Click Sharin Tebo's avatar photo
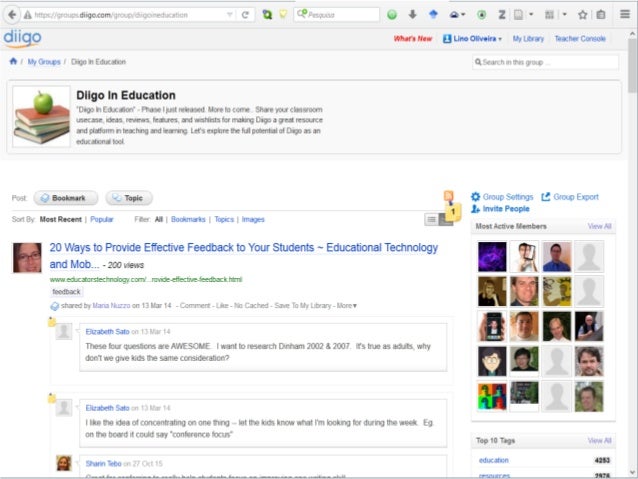 [x=64, y=463]
